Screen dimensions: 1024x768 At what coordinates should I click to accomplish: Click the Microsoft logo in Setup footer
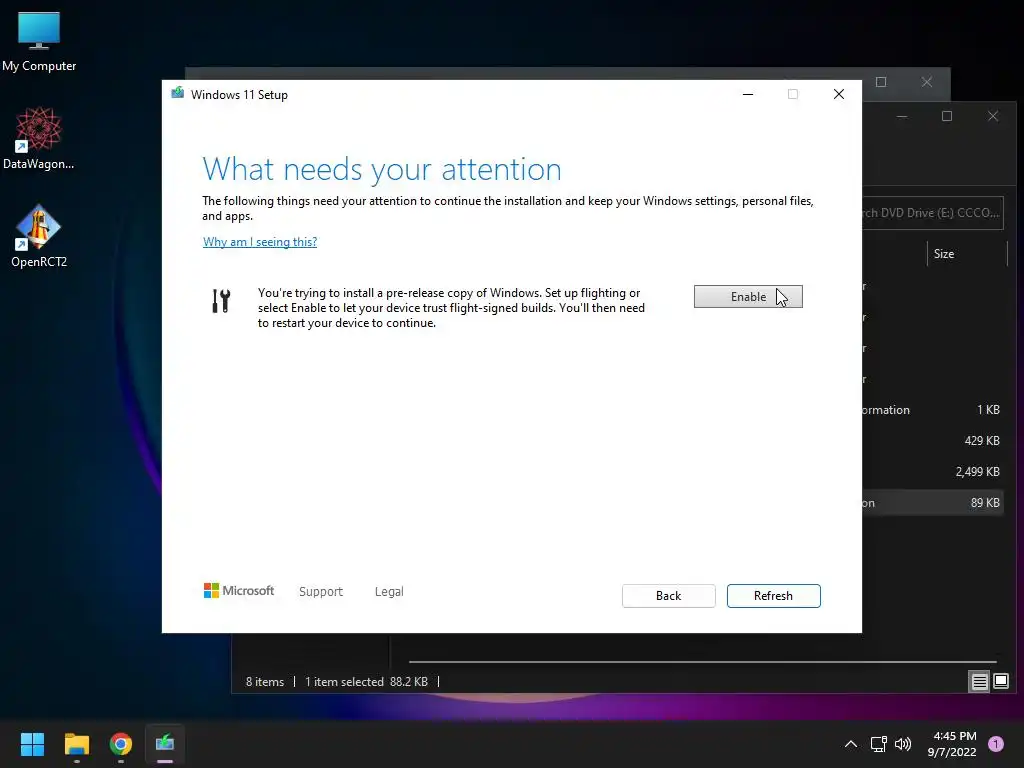239,590
